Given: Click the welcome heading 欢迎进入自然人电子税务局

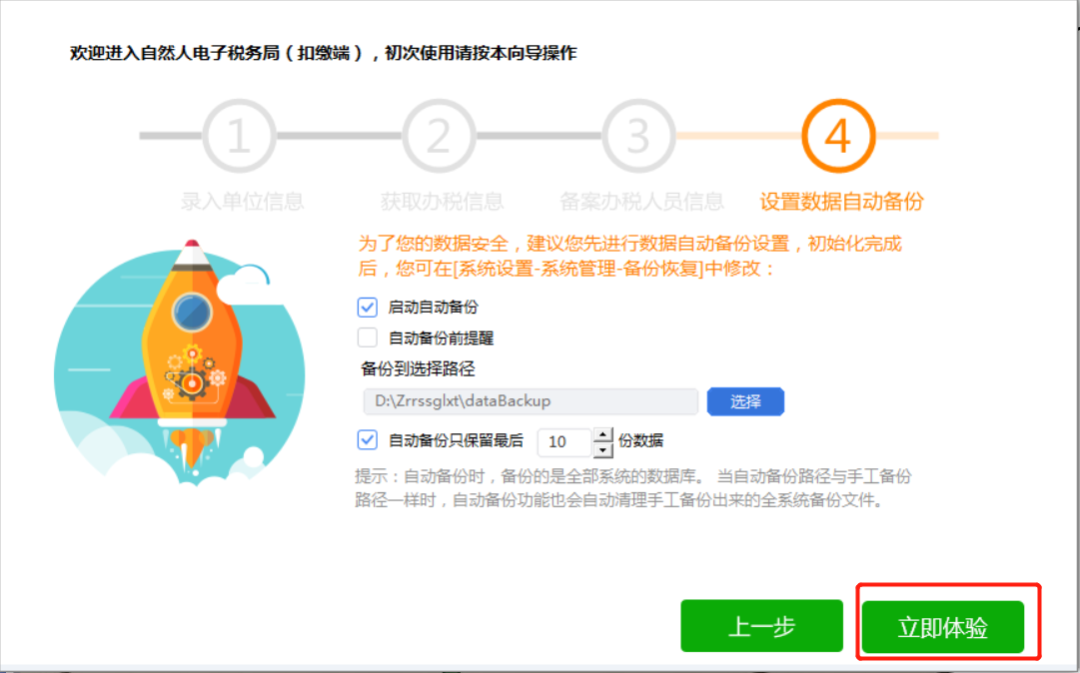Looking at the screenshot, I should [323, 53].
